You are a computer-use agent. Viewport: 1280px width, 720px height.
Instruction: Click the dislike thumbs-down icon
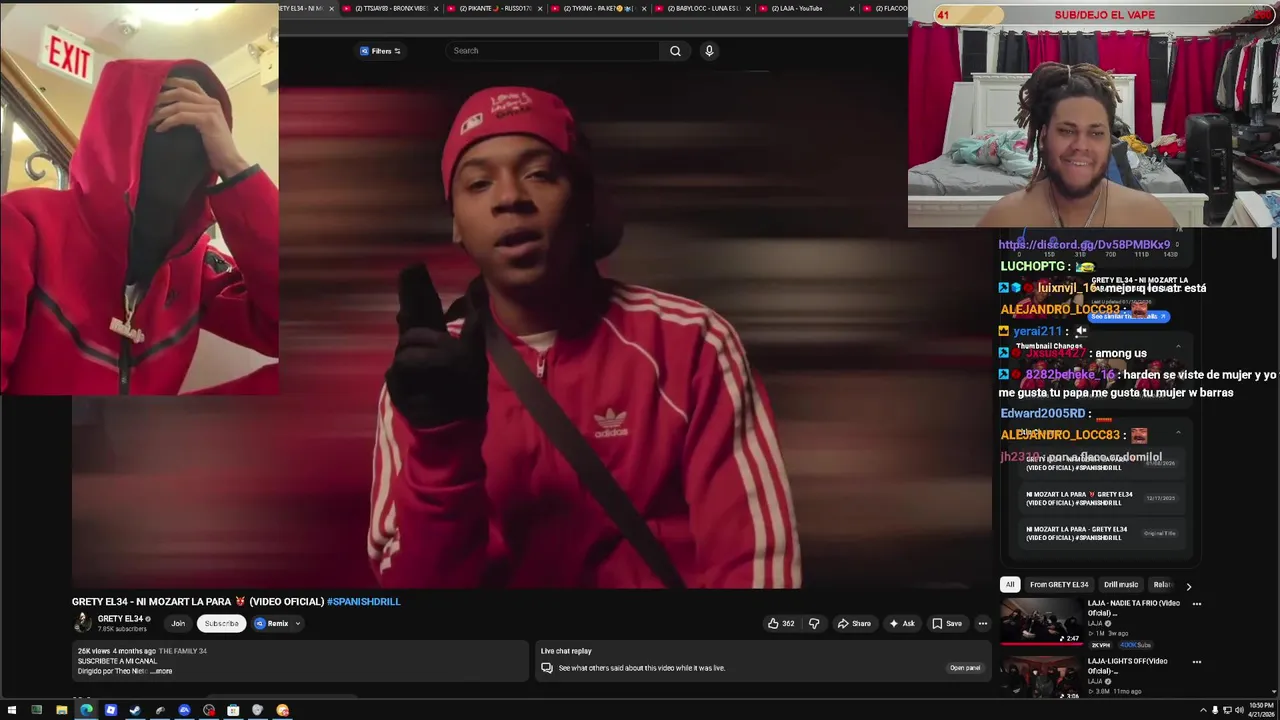click(x=814, y=623)
